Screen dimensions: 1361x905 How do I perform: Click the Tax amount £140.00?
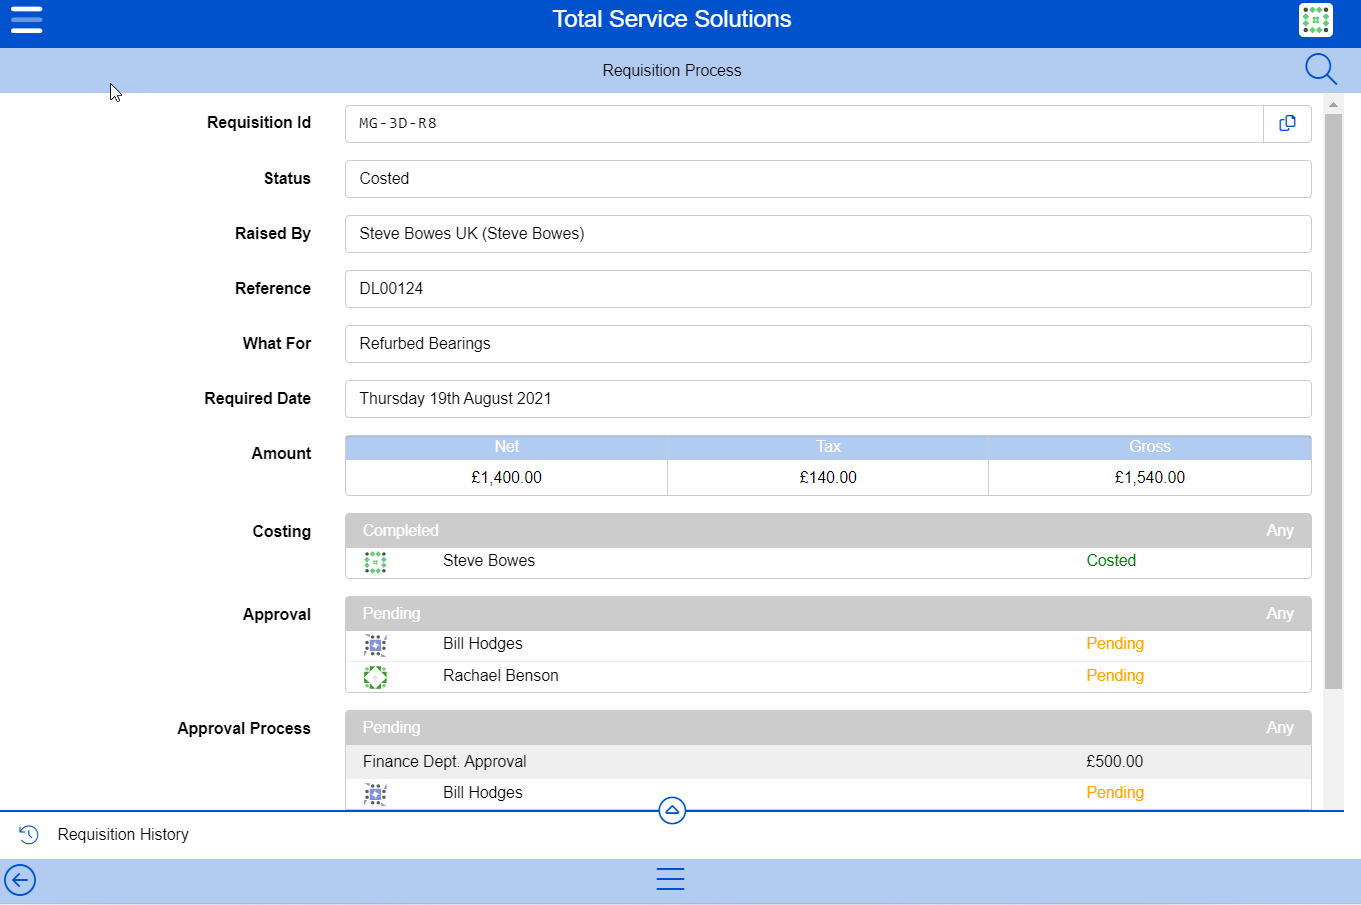[828, 477]
